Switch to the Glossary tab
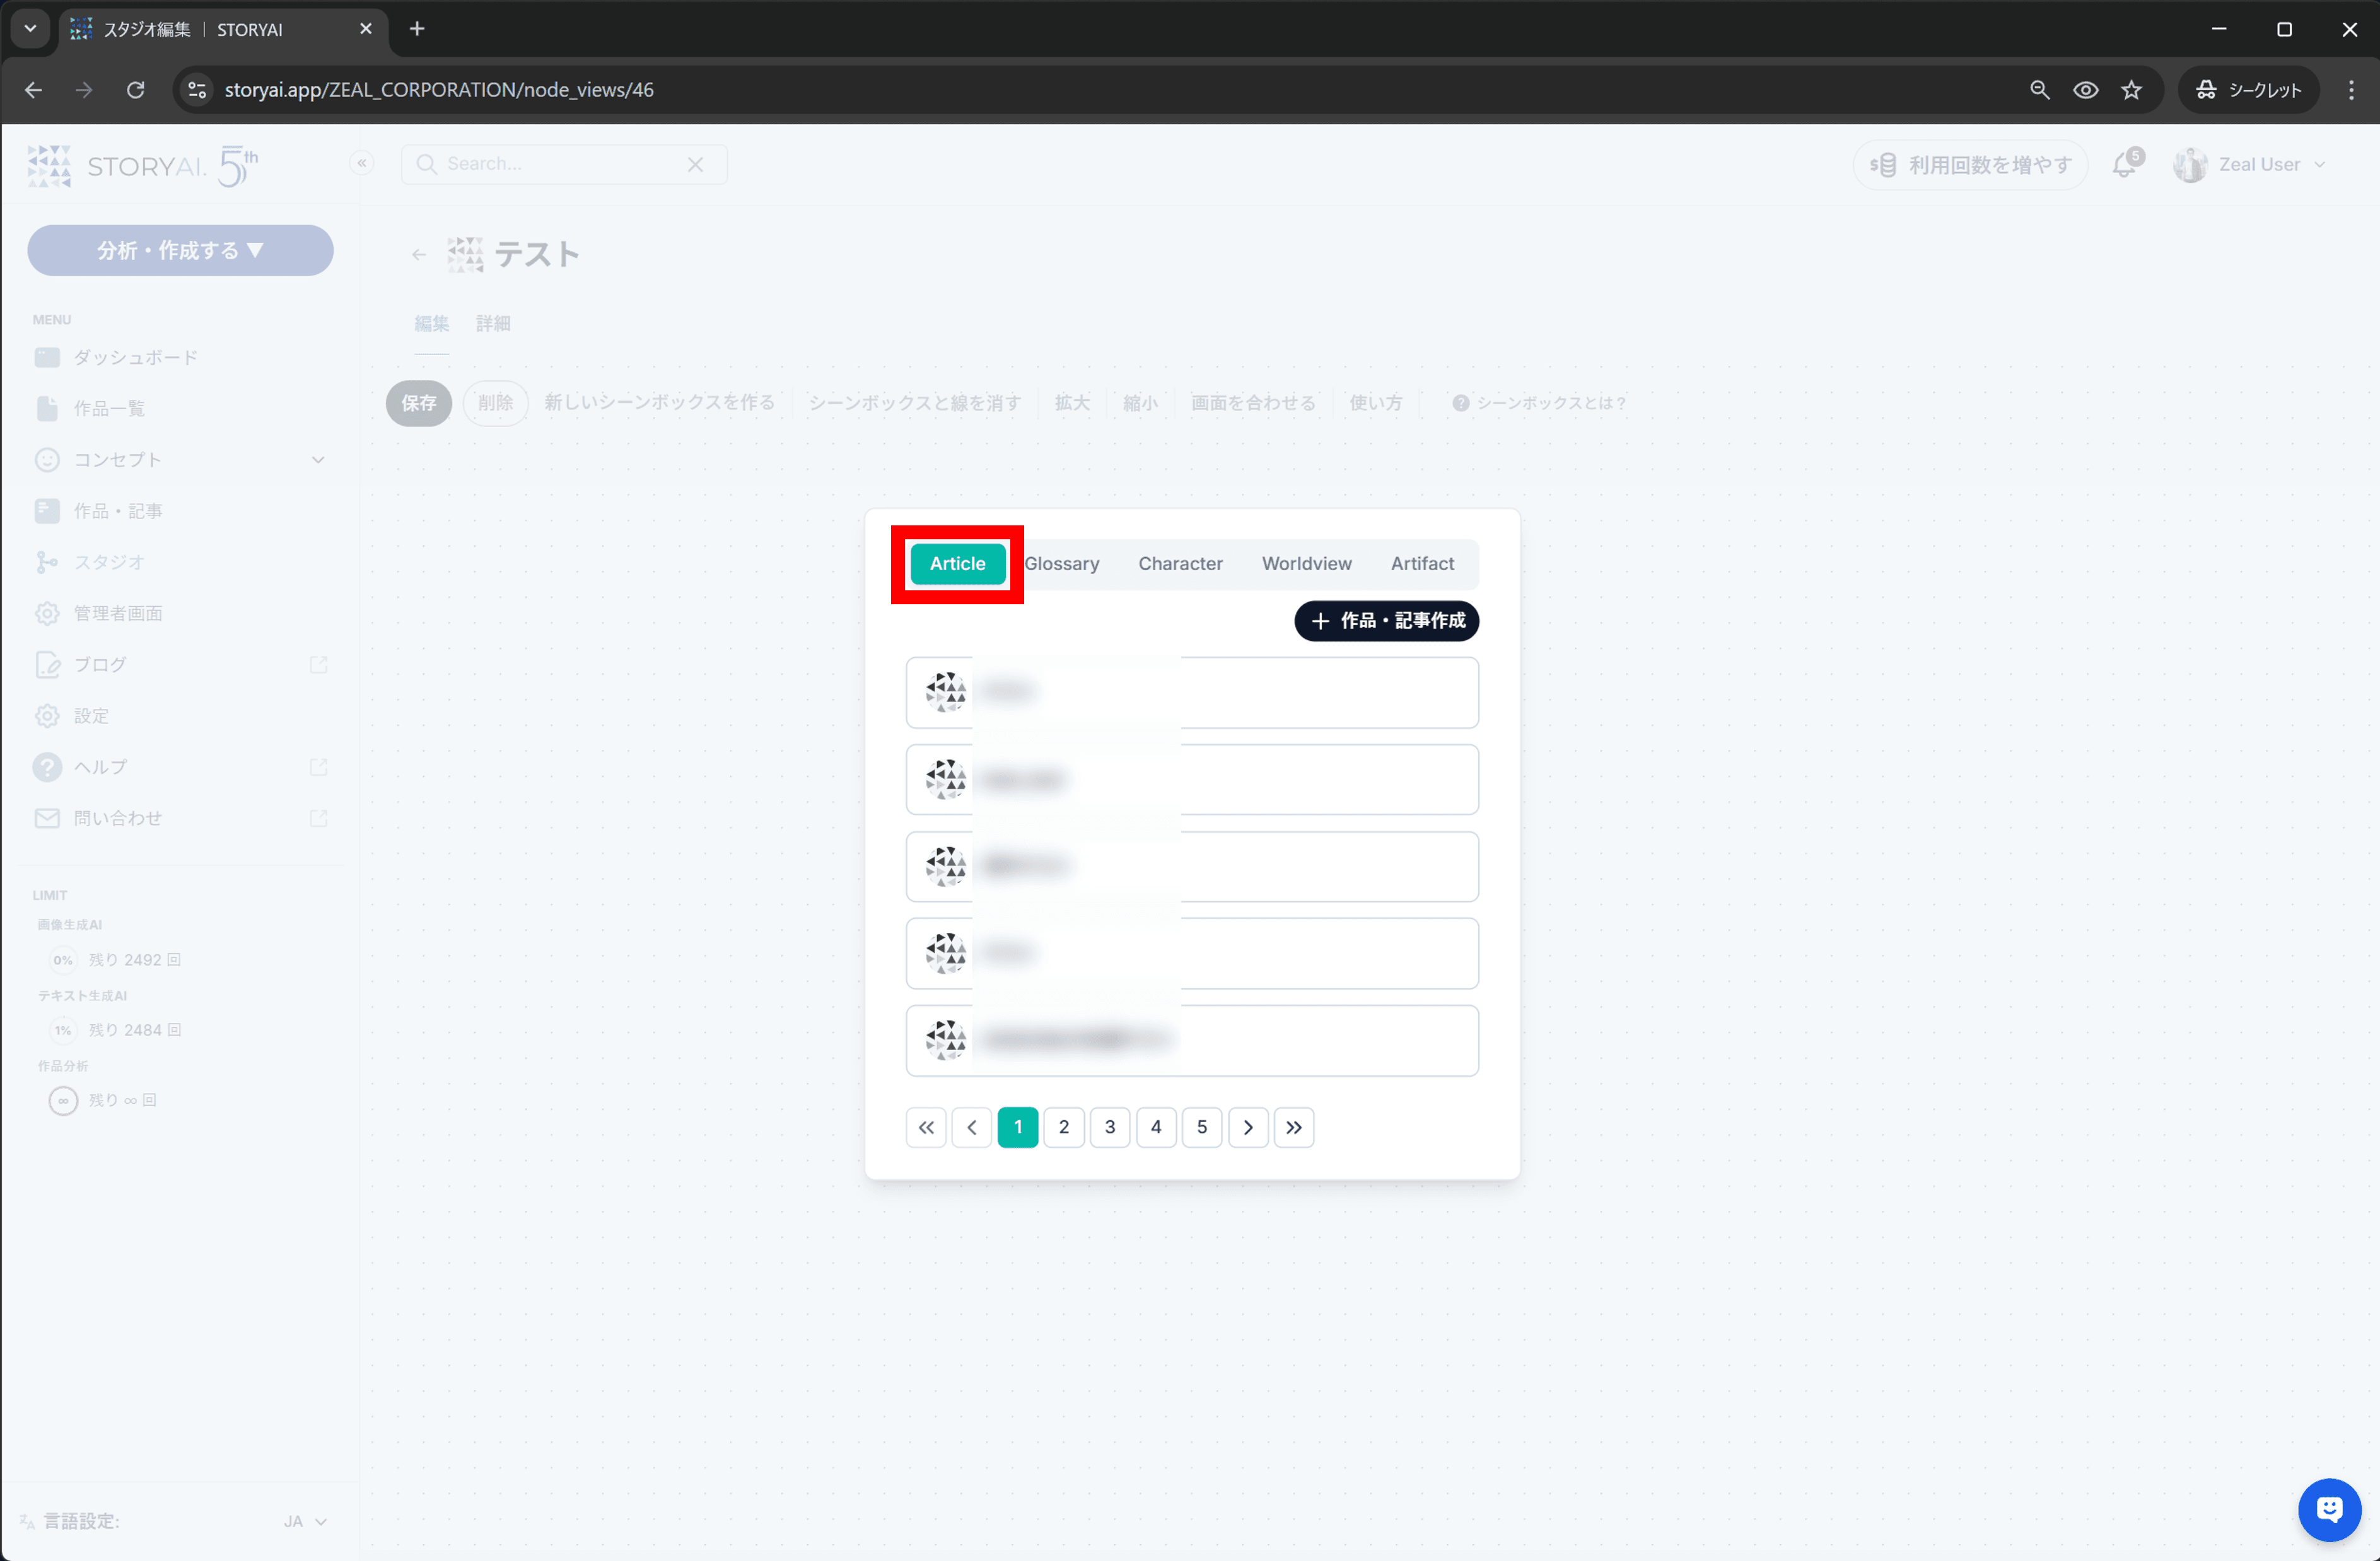2380x1561 pixels. pos(1062,564)
